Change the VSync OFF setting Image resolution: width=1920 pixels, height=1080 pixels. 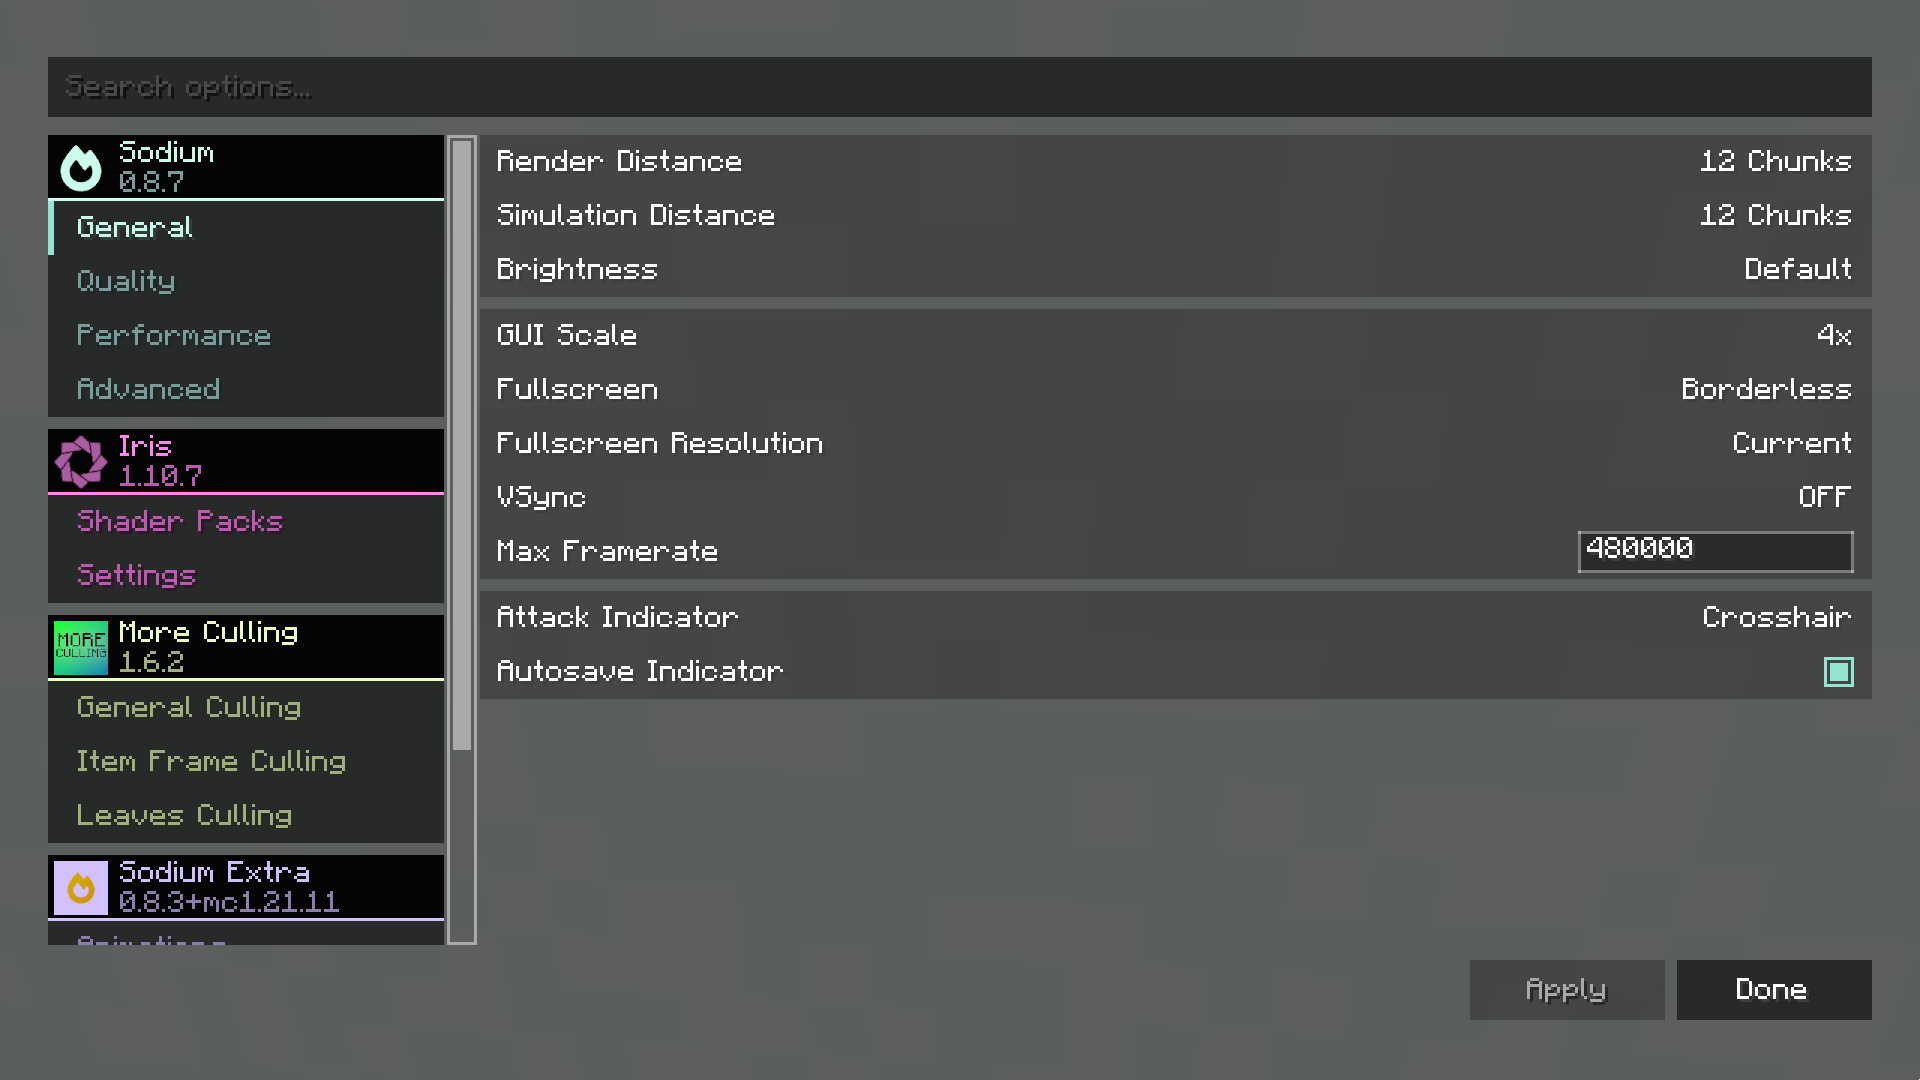[x=1825, y=497]
